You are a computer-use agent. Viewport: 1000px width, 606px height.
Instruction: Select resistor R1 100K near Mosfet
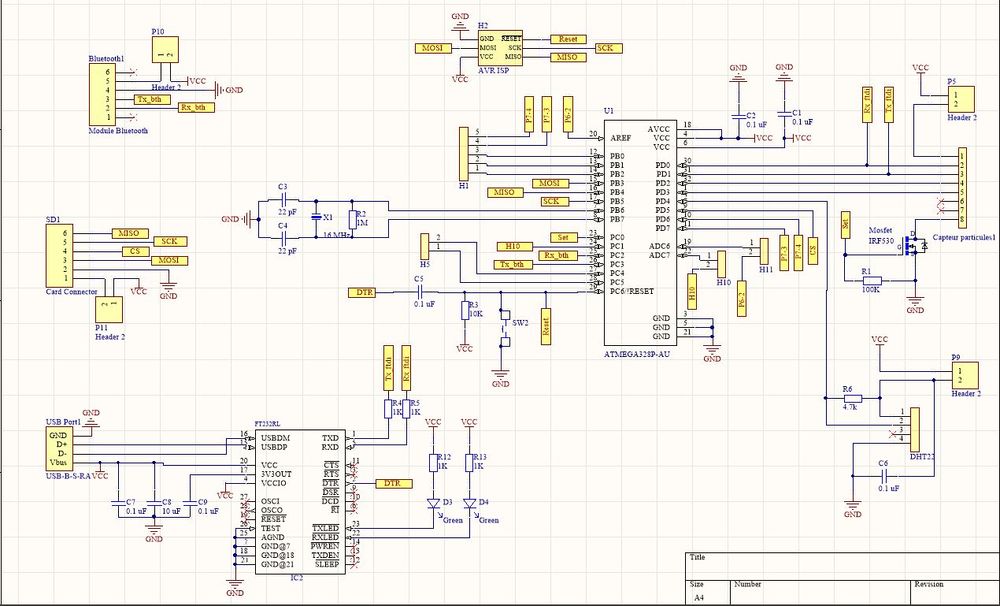(x=871, y=280)
